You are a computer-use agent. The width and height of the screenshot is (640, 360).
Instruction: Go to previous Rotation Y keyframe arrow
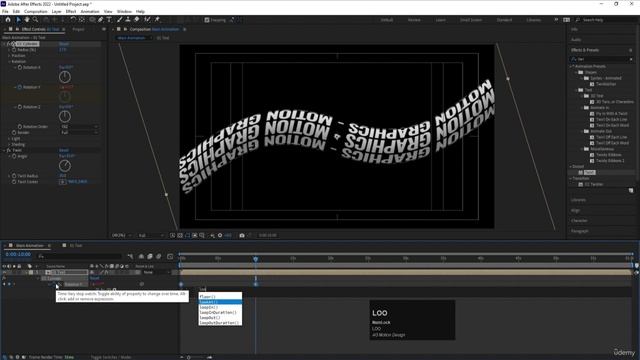(x=4, y=284)
